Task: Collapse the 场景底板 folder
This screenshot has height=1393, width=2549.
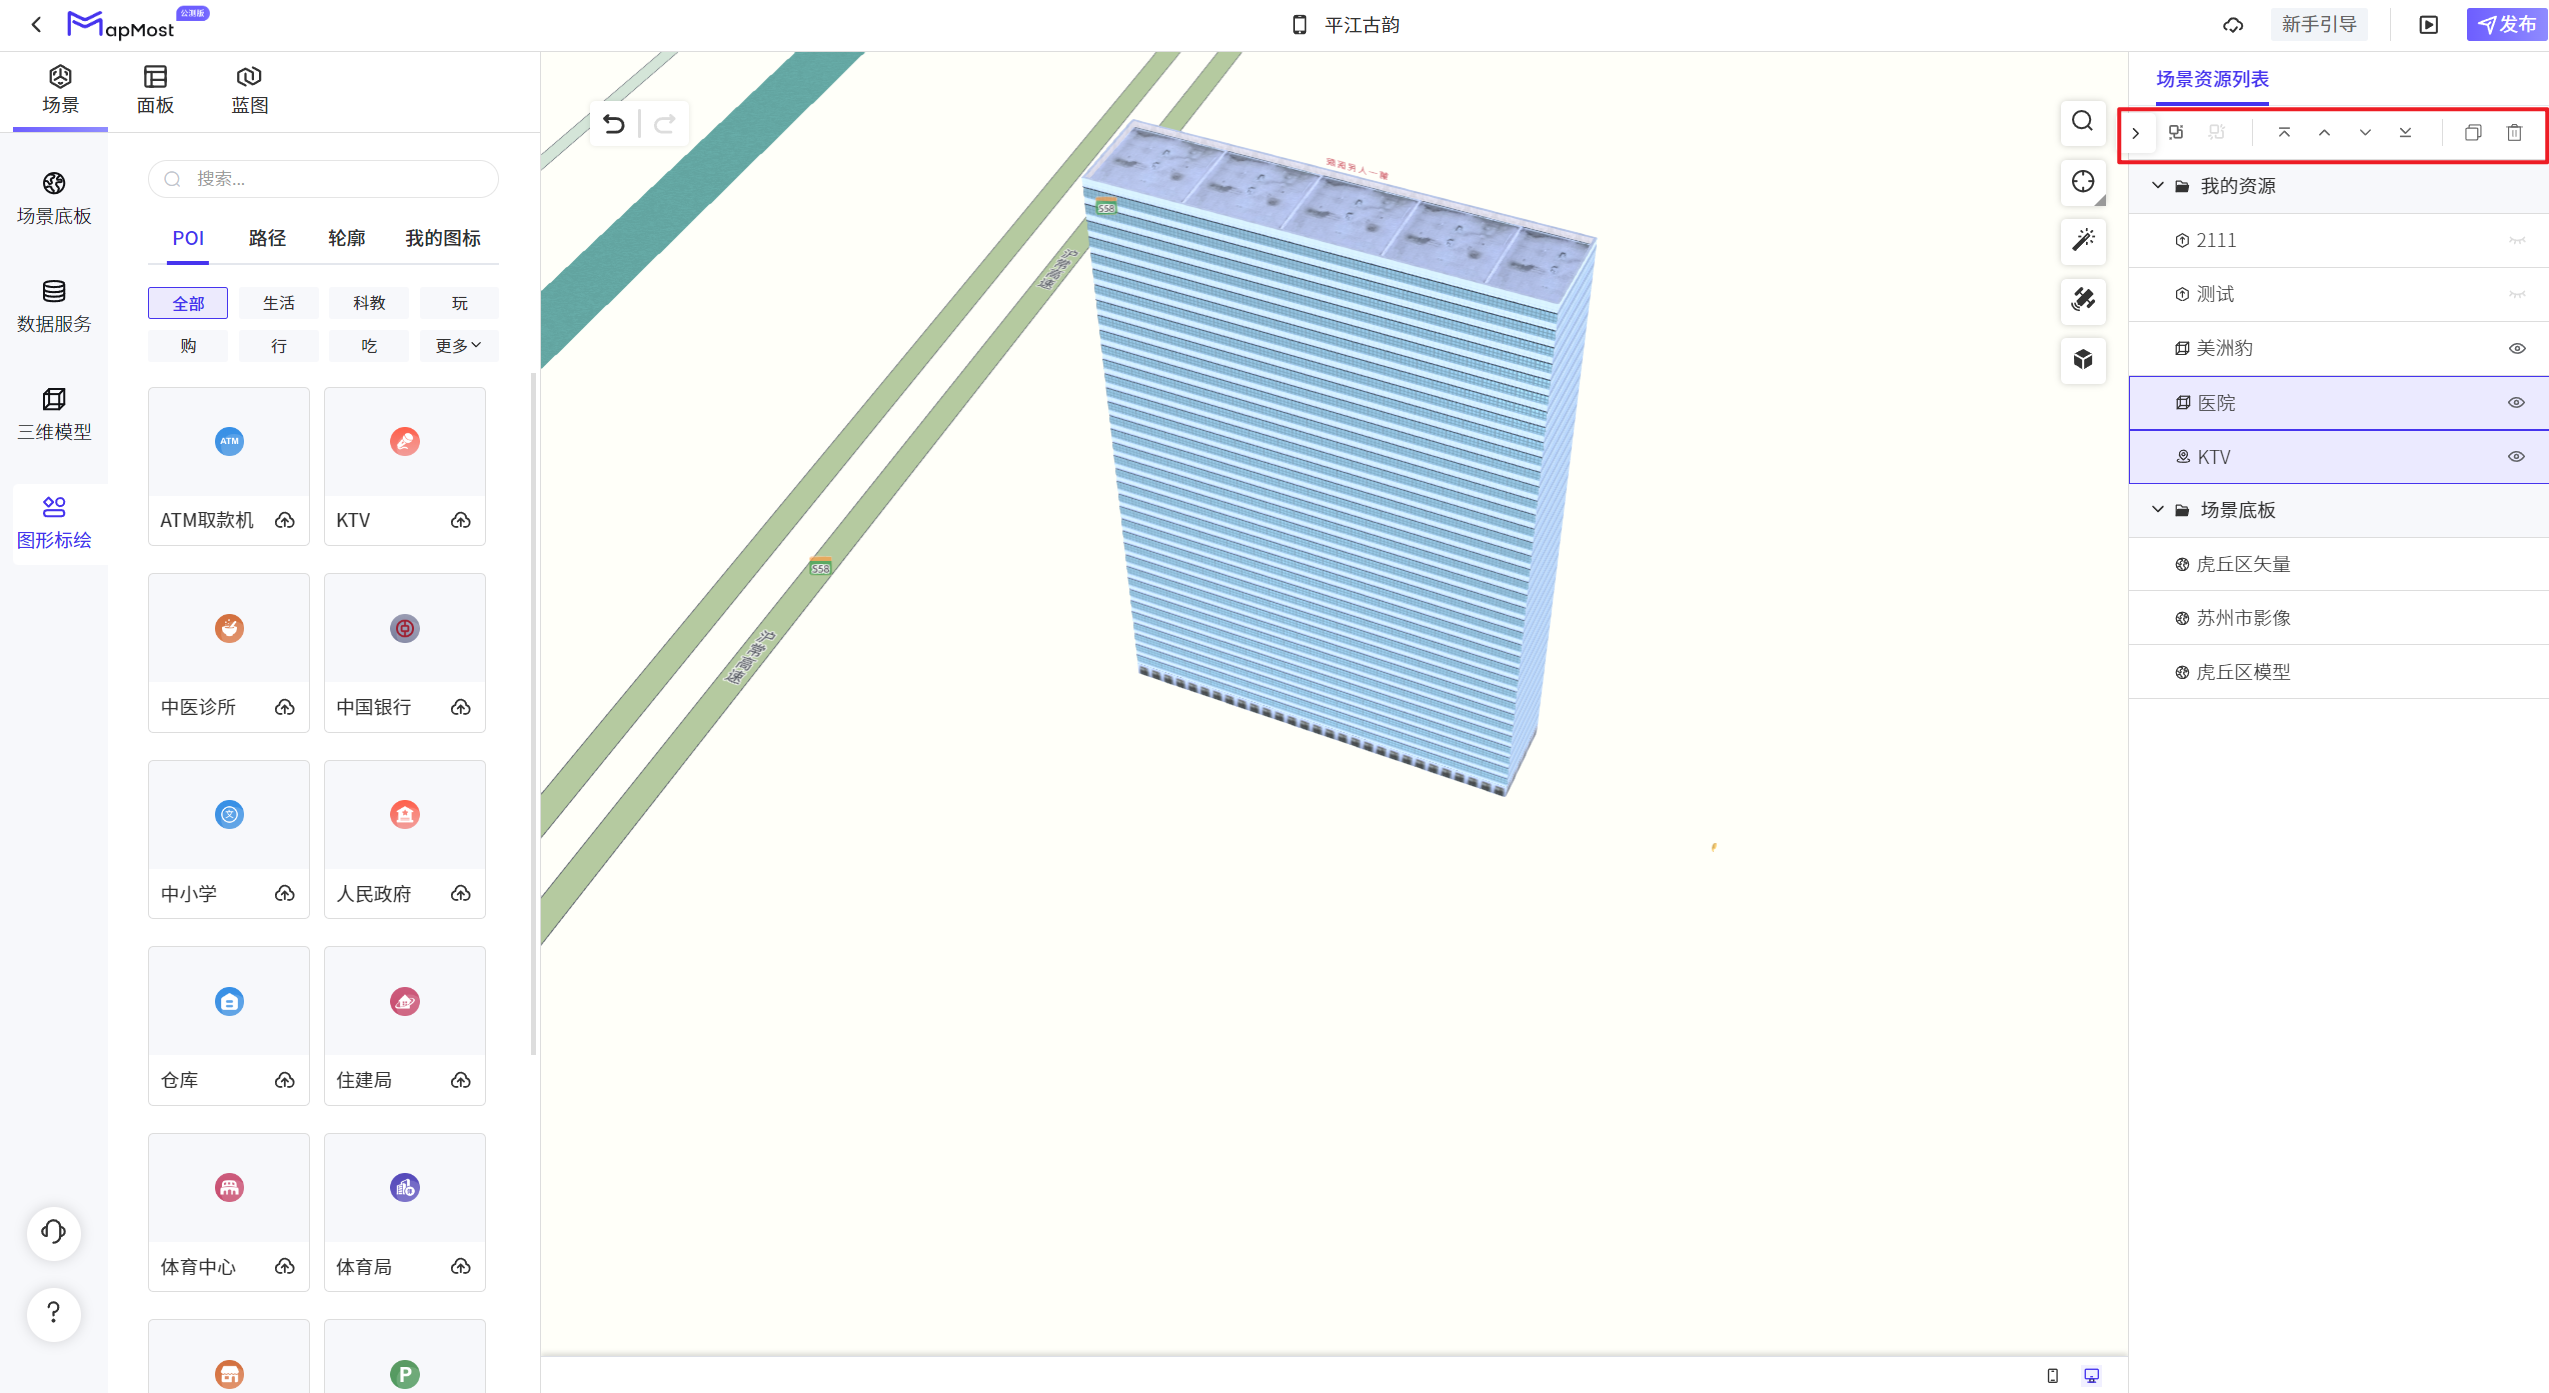Action: click(2157, 510)
